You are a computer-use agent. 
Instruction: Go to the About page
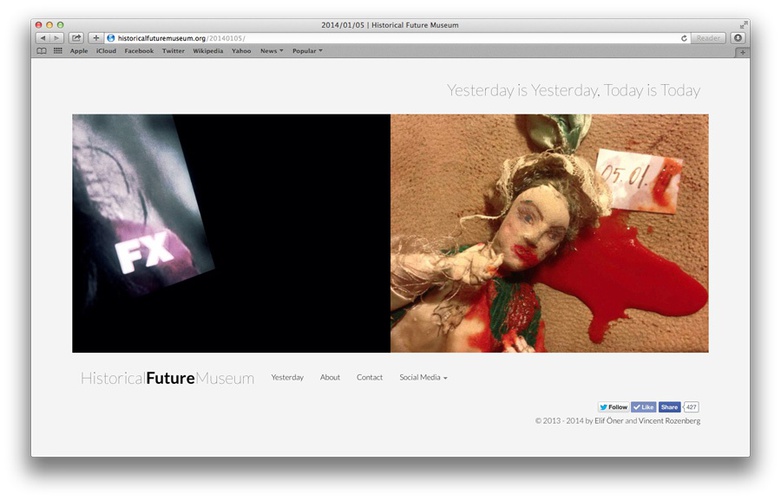click(x=330, y=378)
